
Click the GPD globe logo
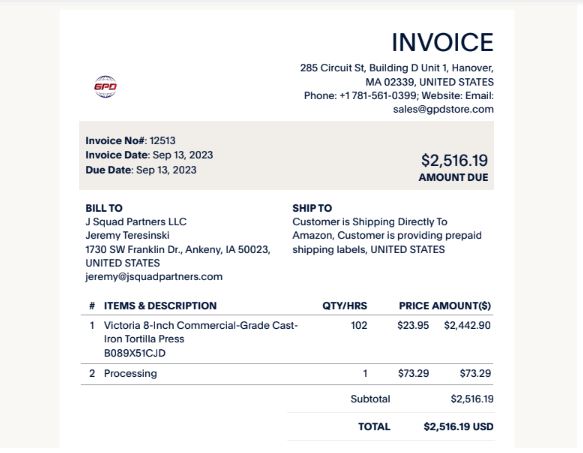click(105, 87)
